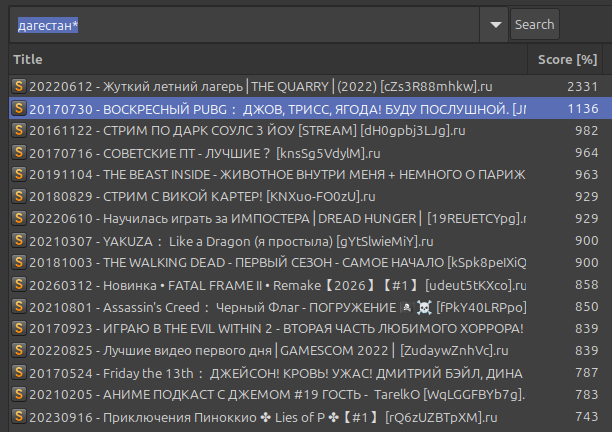Click the icon beside Friday the 13th row
Screen dimensions: 612x432
click(19, 373)
